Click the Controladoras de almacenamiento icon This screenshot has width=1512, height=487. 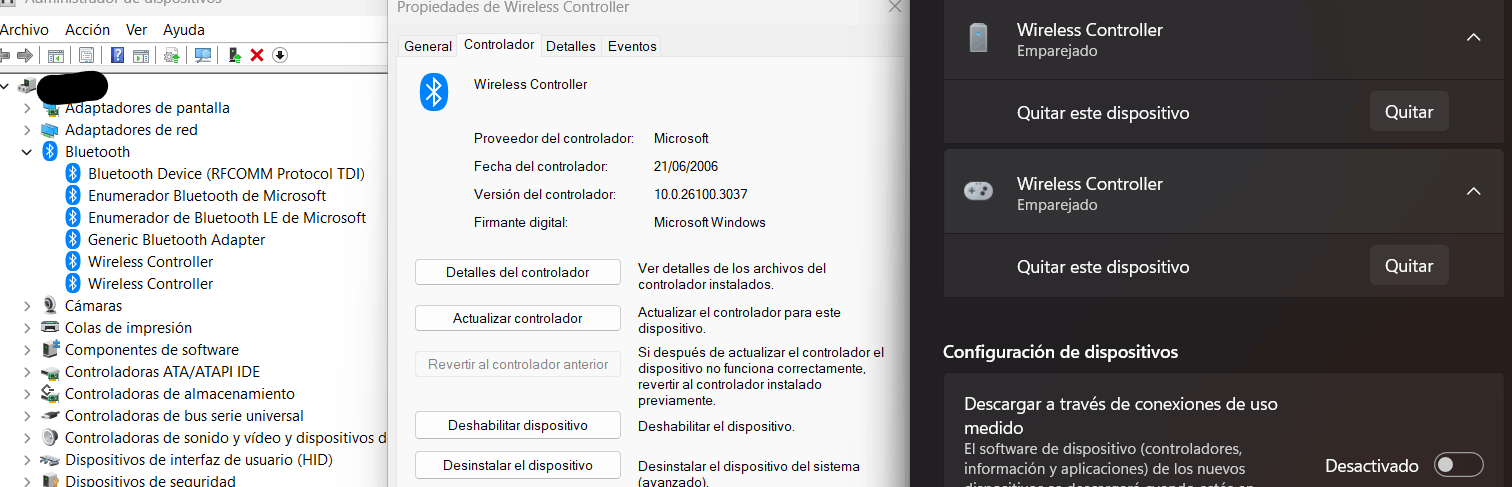click(50, 394)
